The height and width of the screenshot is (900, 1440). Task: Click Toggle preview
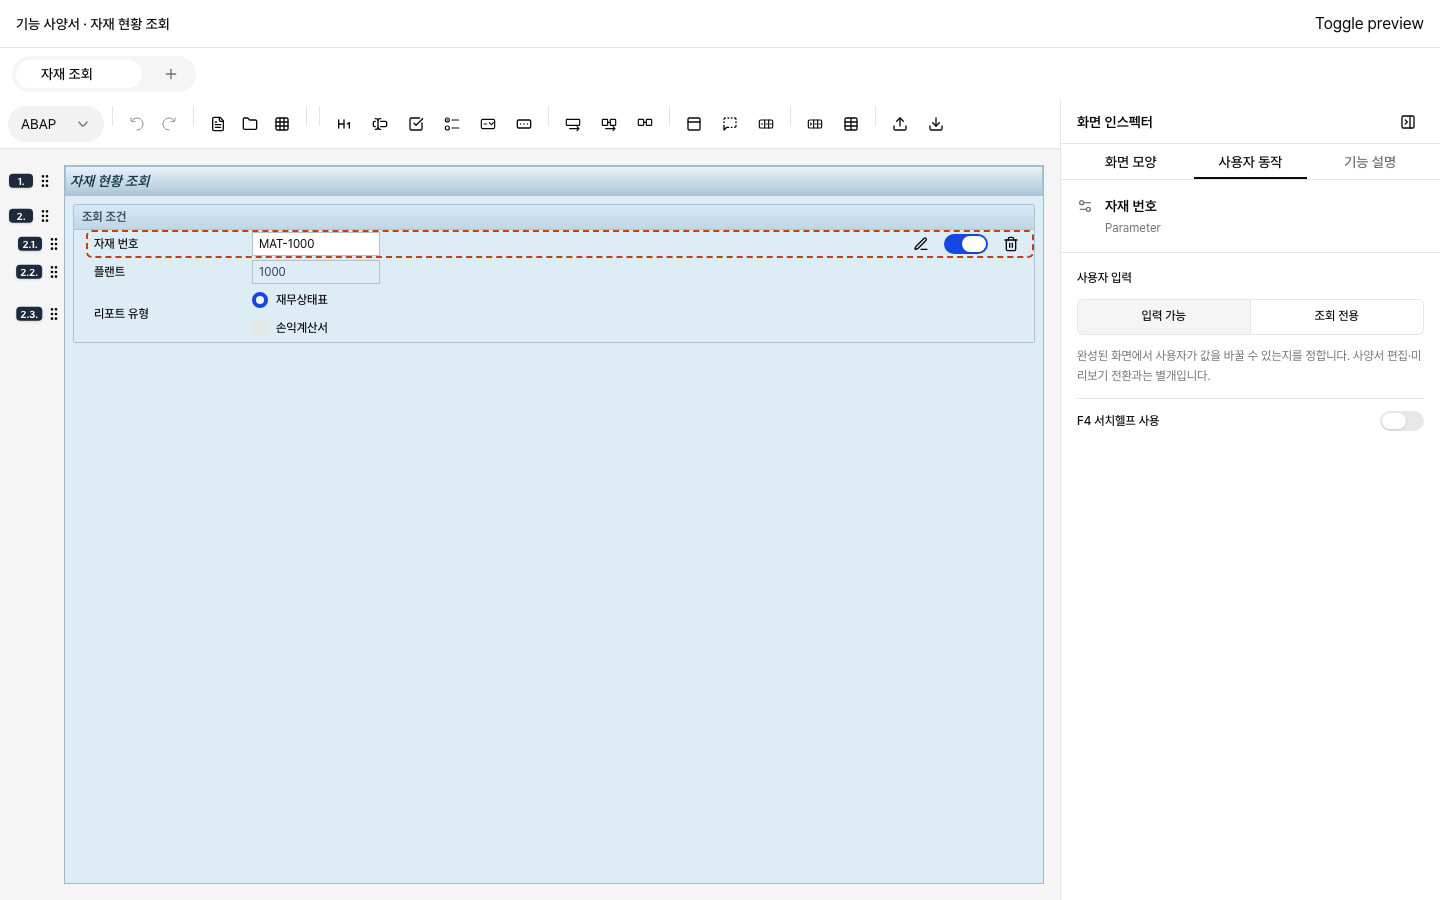pos(1369,24)
